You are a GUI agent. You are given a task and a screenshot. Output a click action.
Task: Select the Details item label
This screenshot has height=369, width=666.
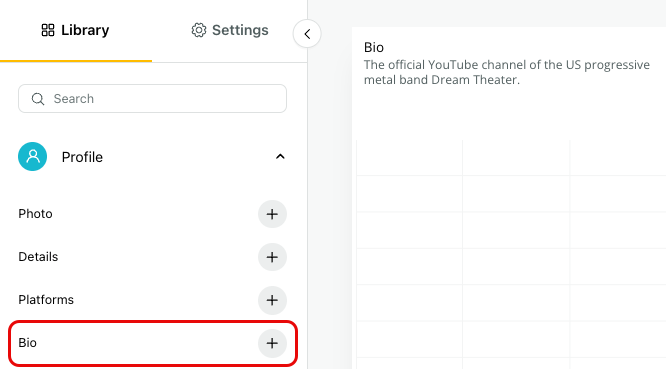click(38, 257)
